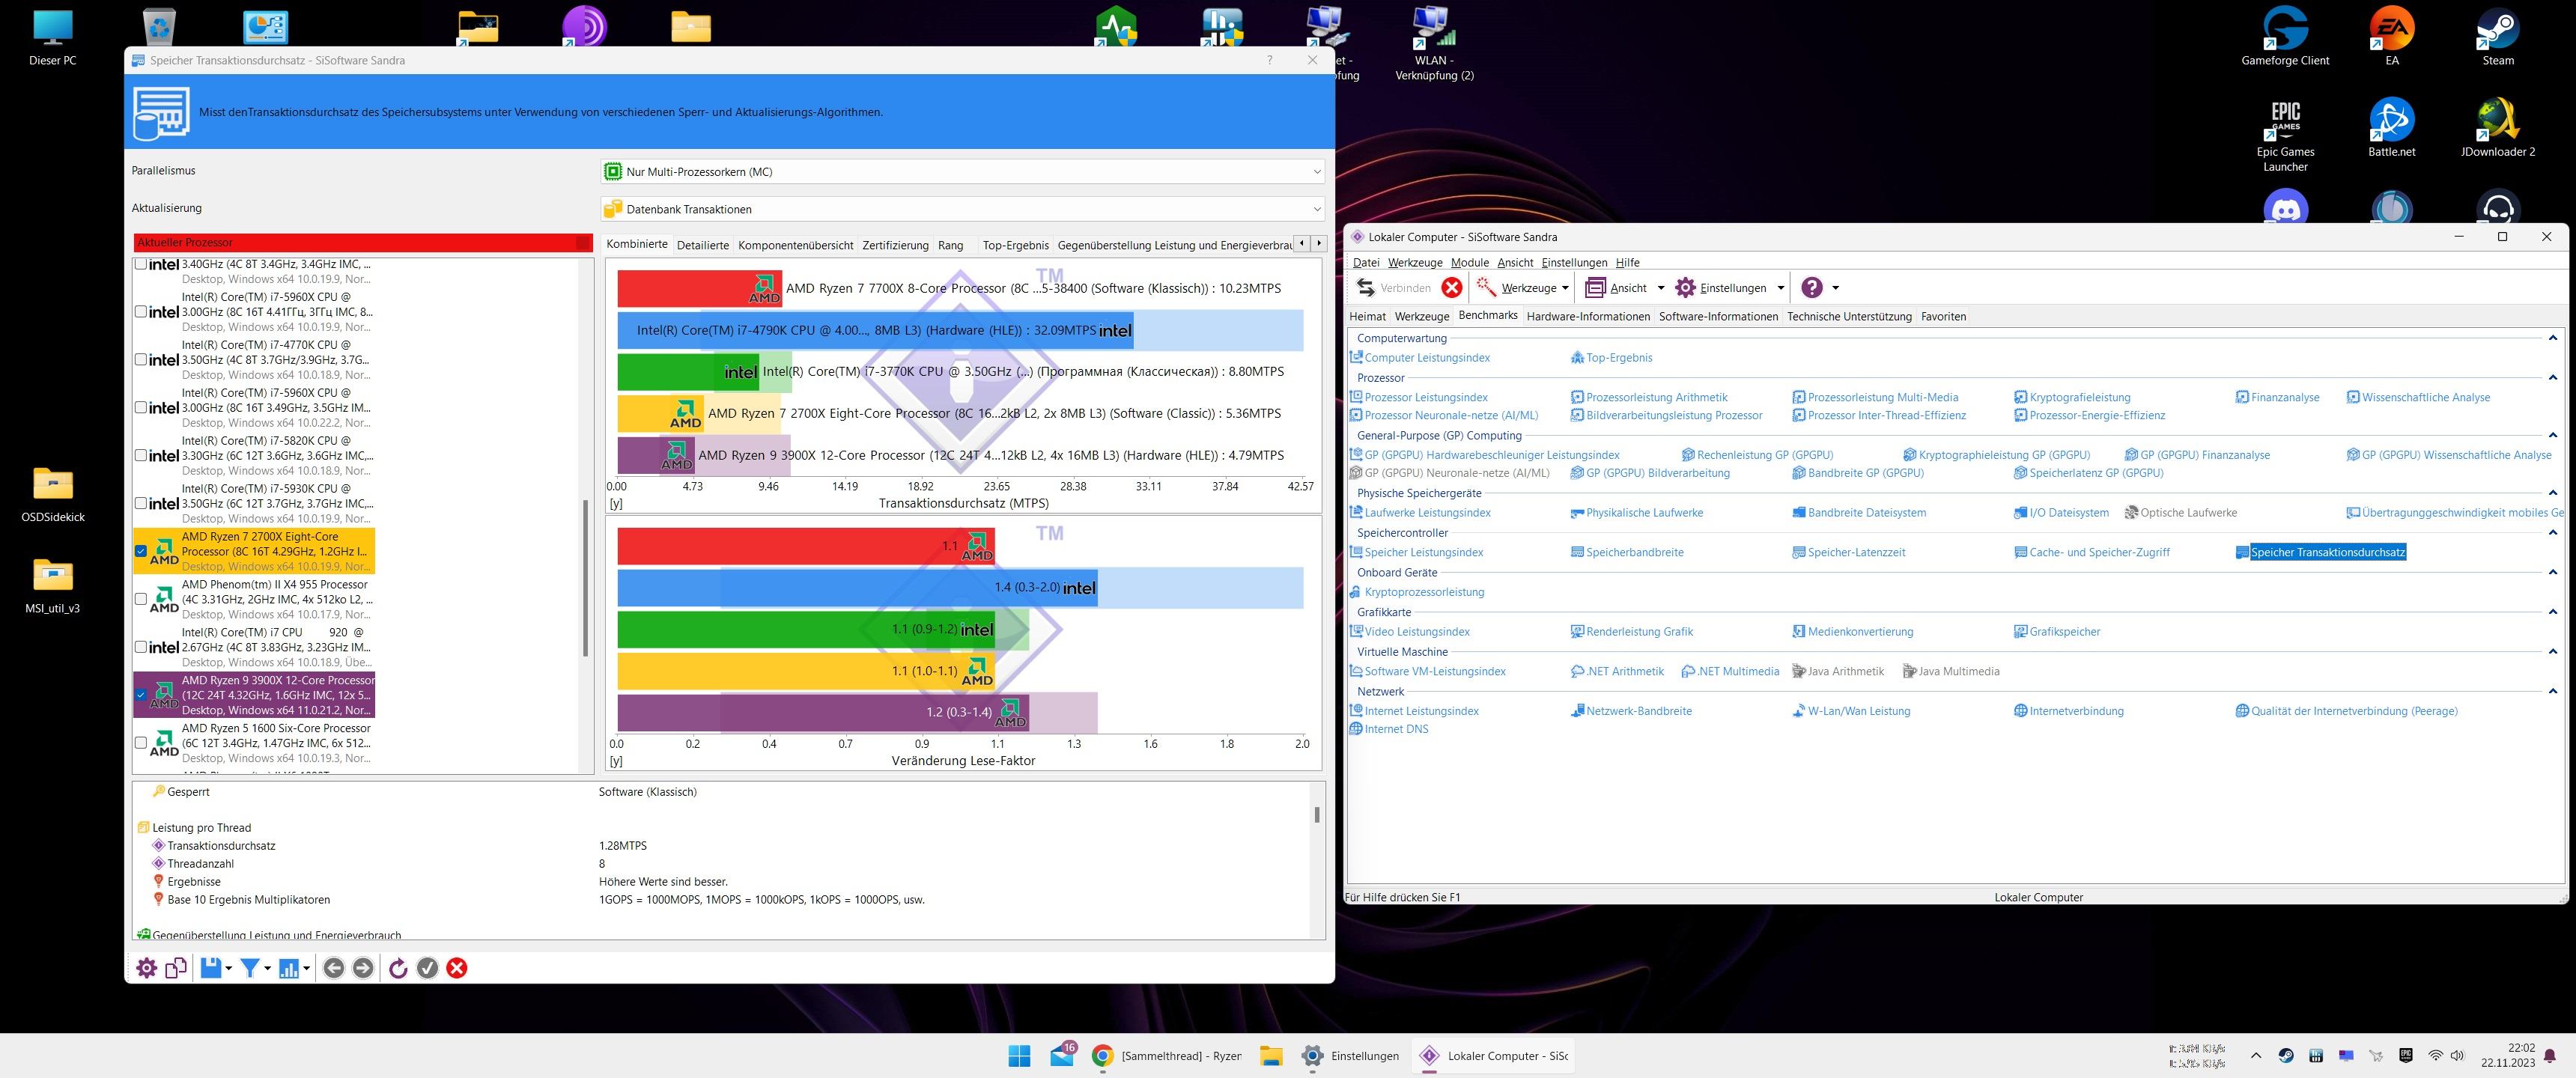Open the Speicherbandbreite benchmark link

click(1634, 552)
